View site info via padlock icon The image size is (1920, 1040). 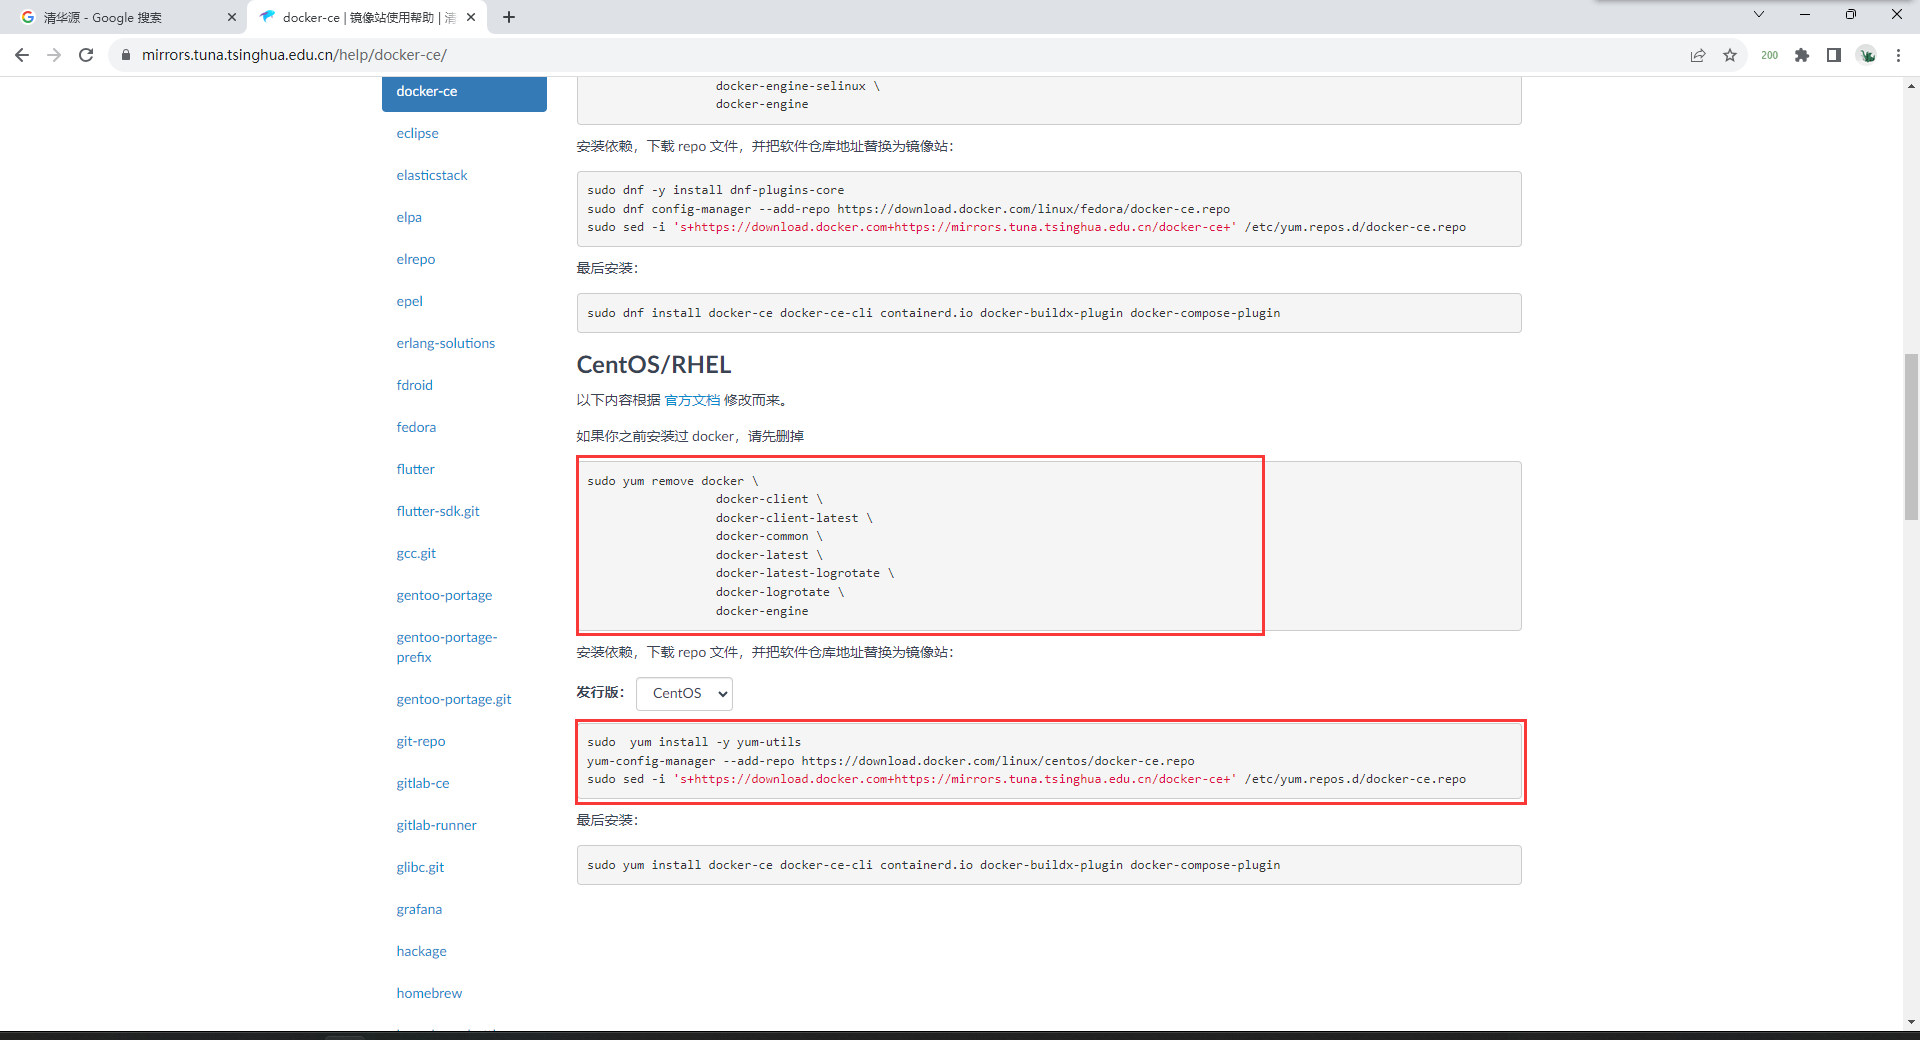tap(125, 55)
